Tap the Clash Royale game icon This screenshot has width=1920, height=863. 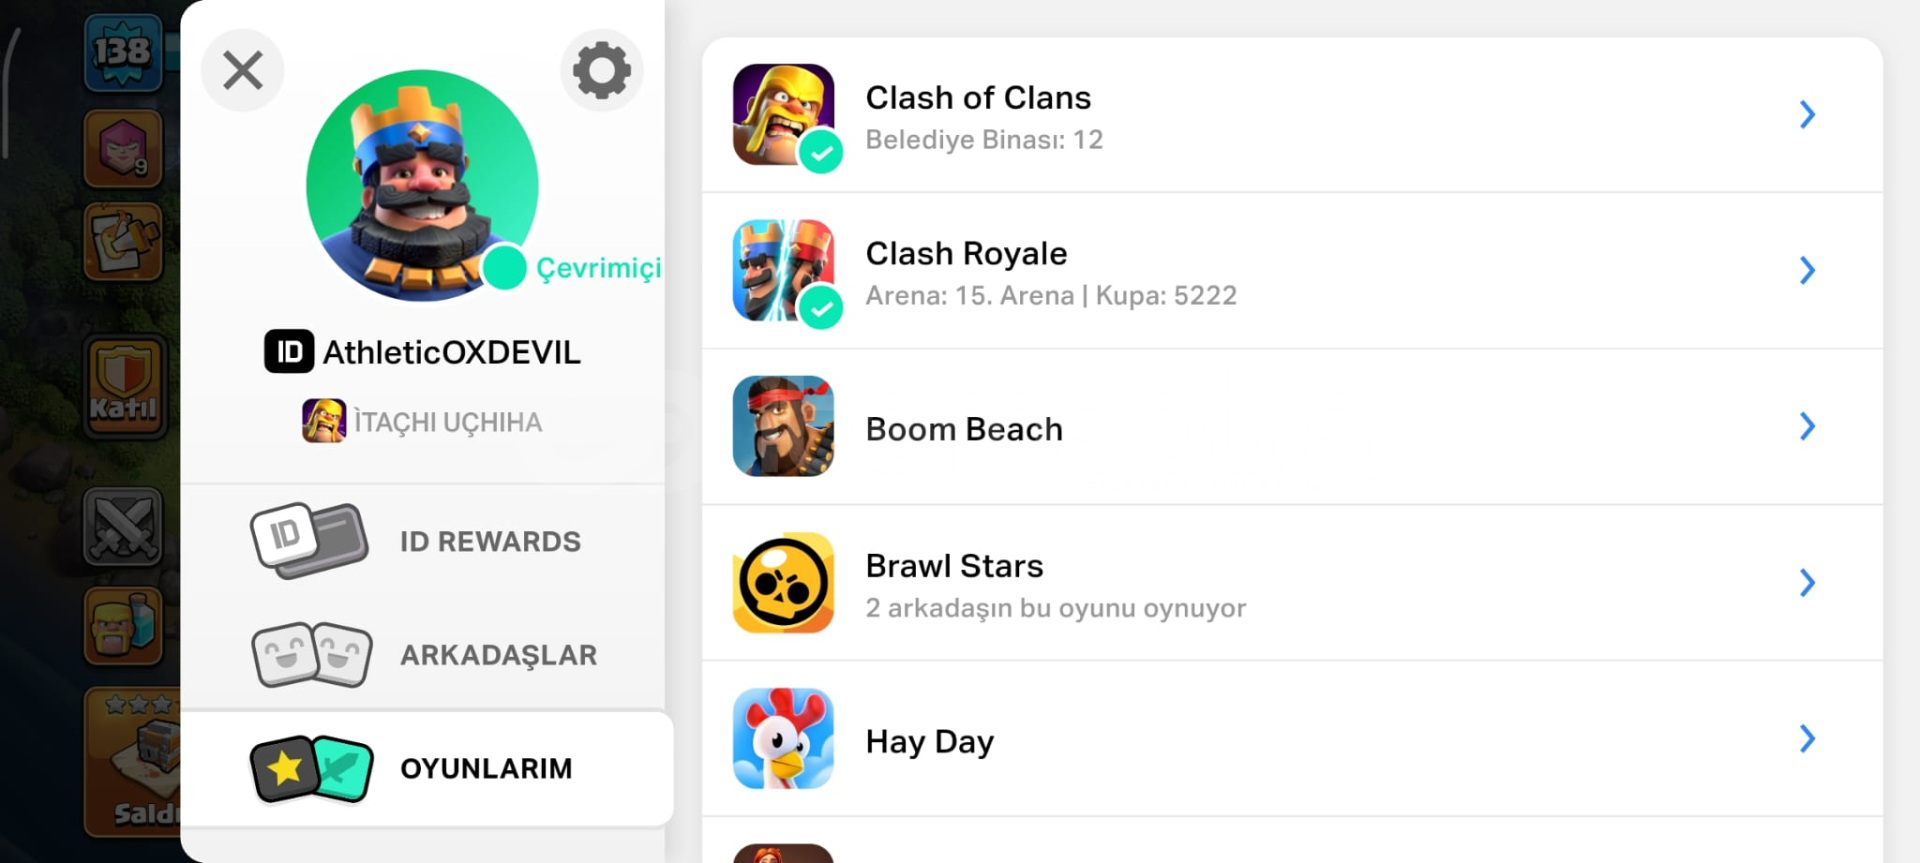point(783,270)
